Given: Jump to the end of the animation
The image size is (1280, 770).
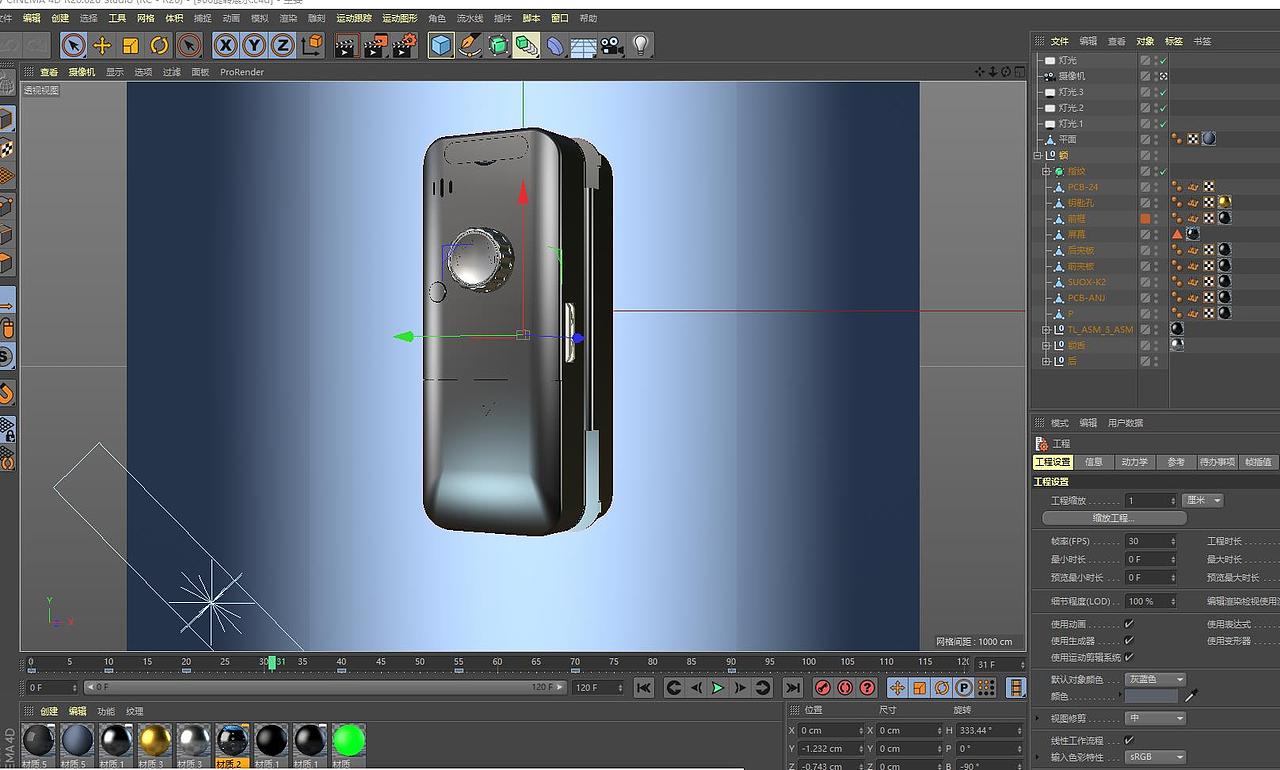Looking at the screenshot, I should click(792, 687).
